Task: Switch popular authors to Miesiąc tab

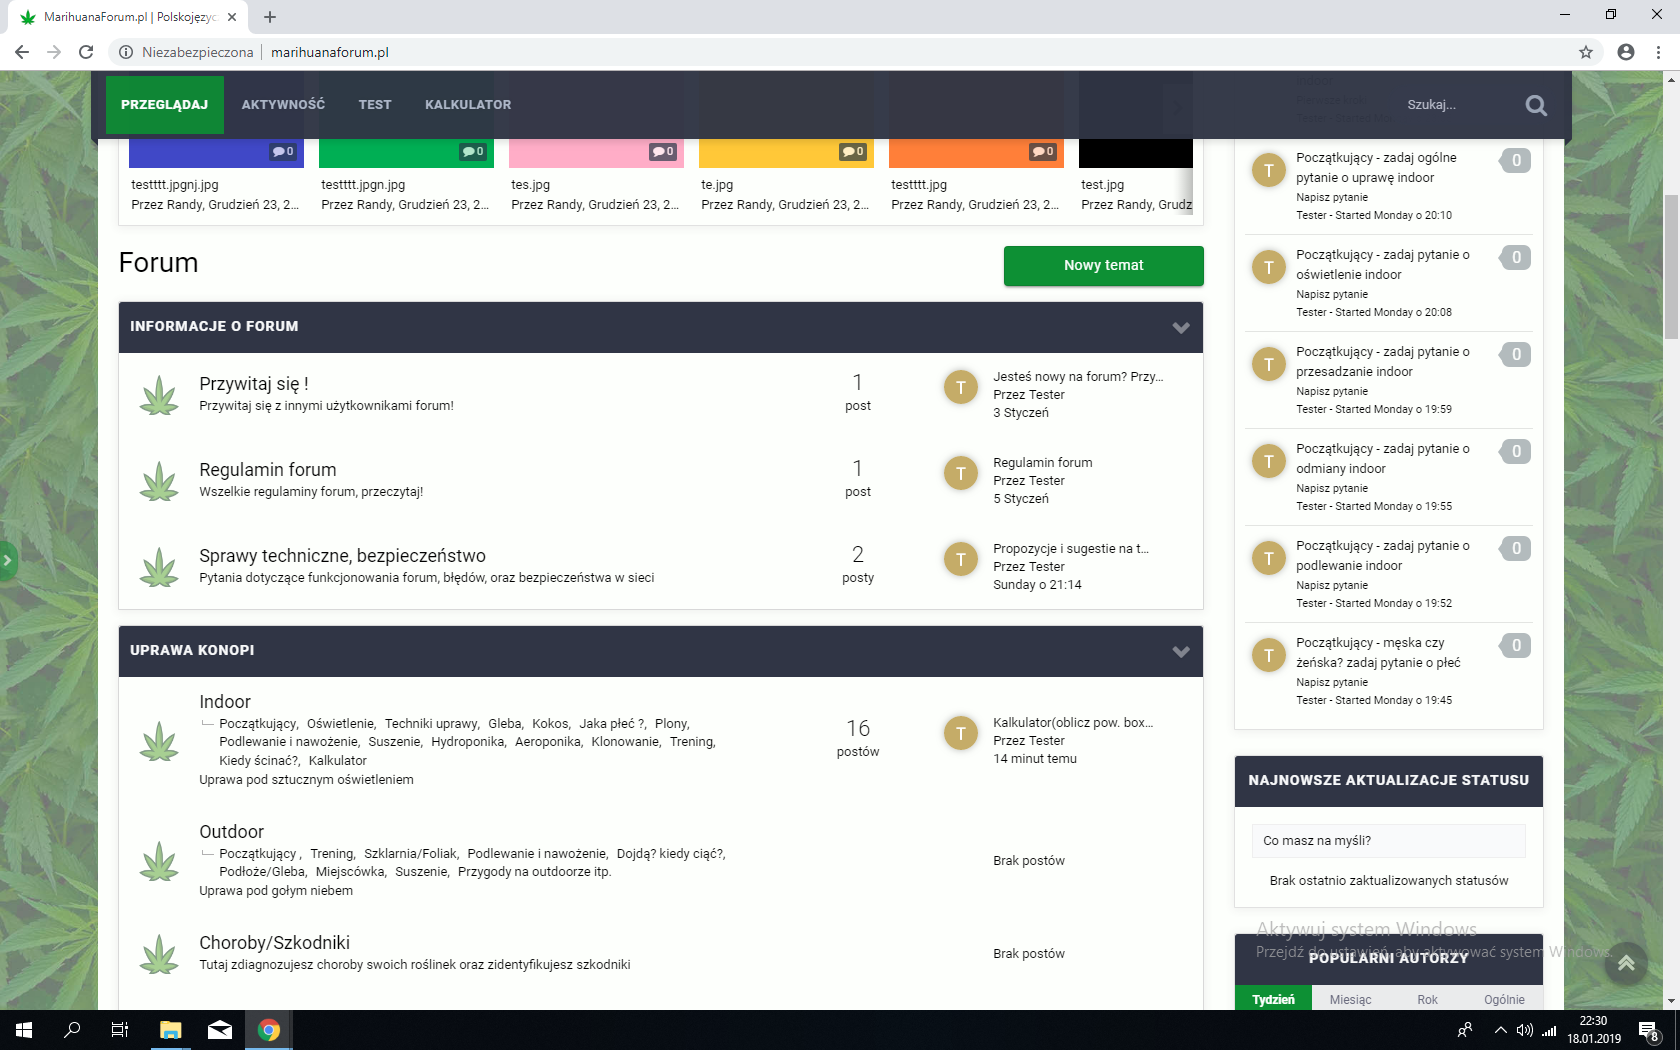Action: point(1350,999)
